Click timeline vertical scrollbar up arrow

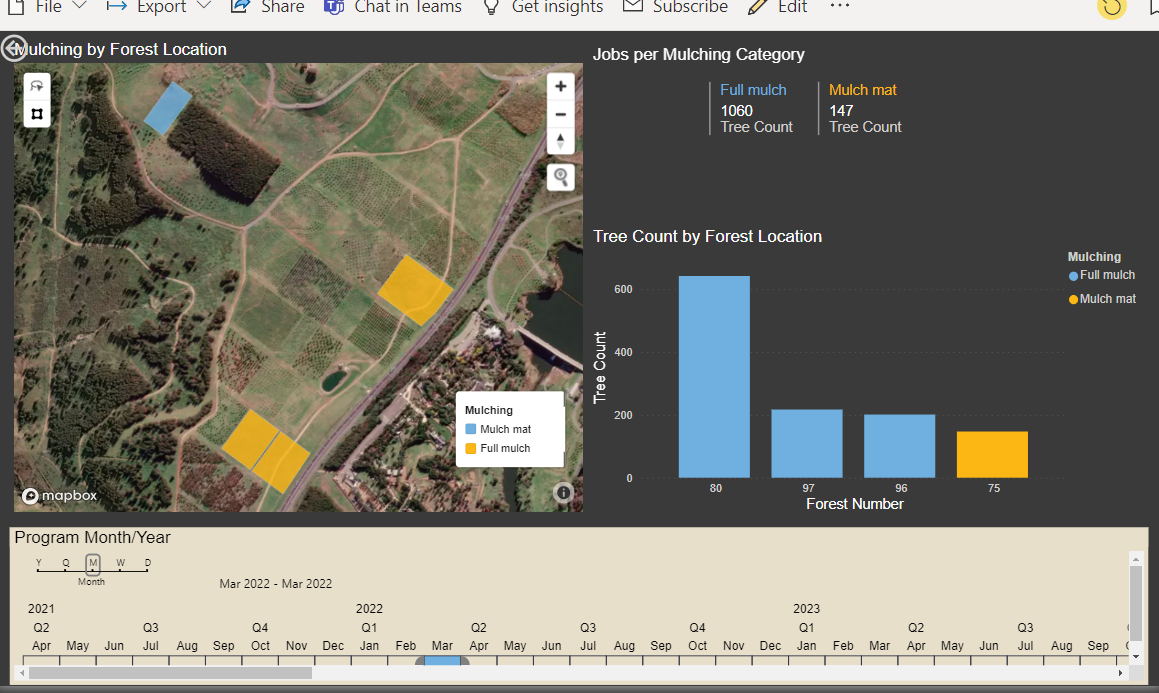[x=1136, y=559]
